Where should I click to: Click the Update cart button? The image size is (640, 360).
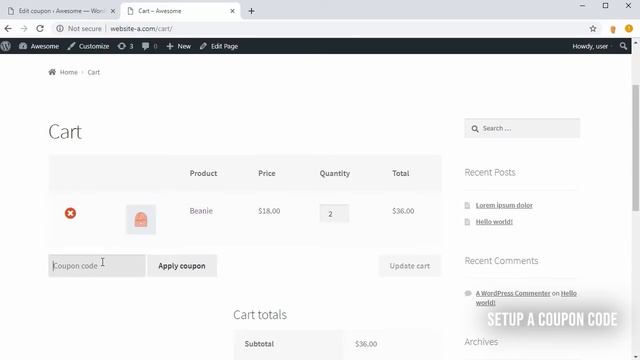point(410,266)
